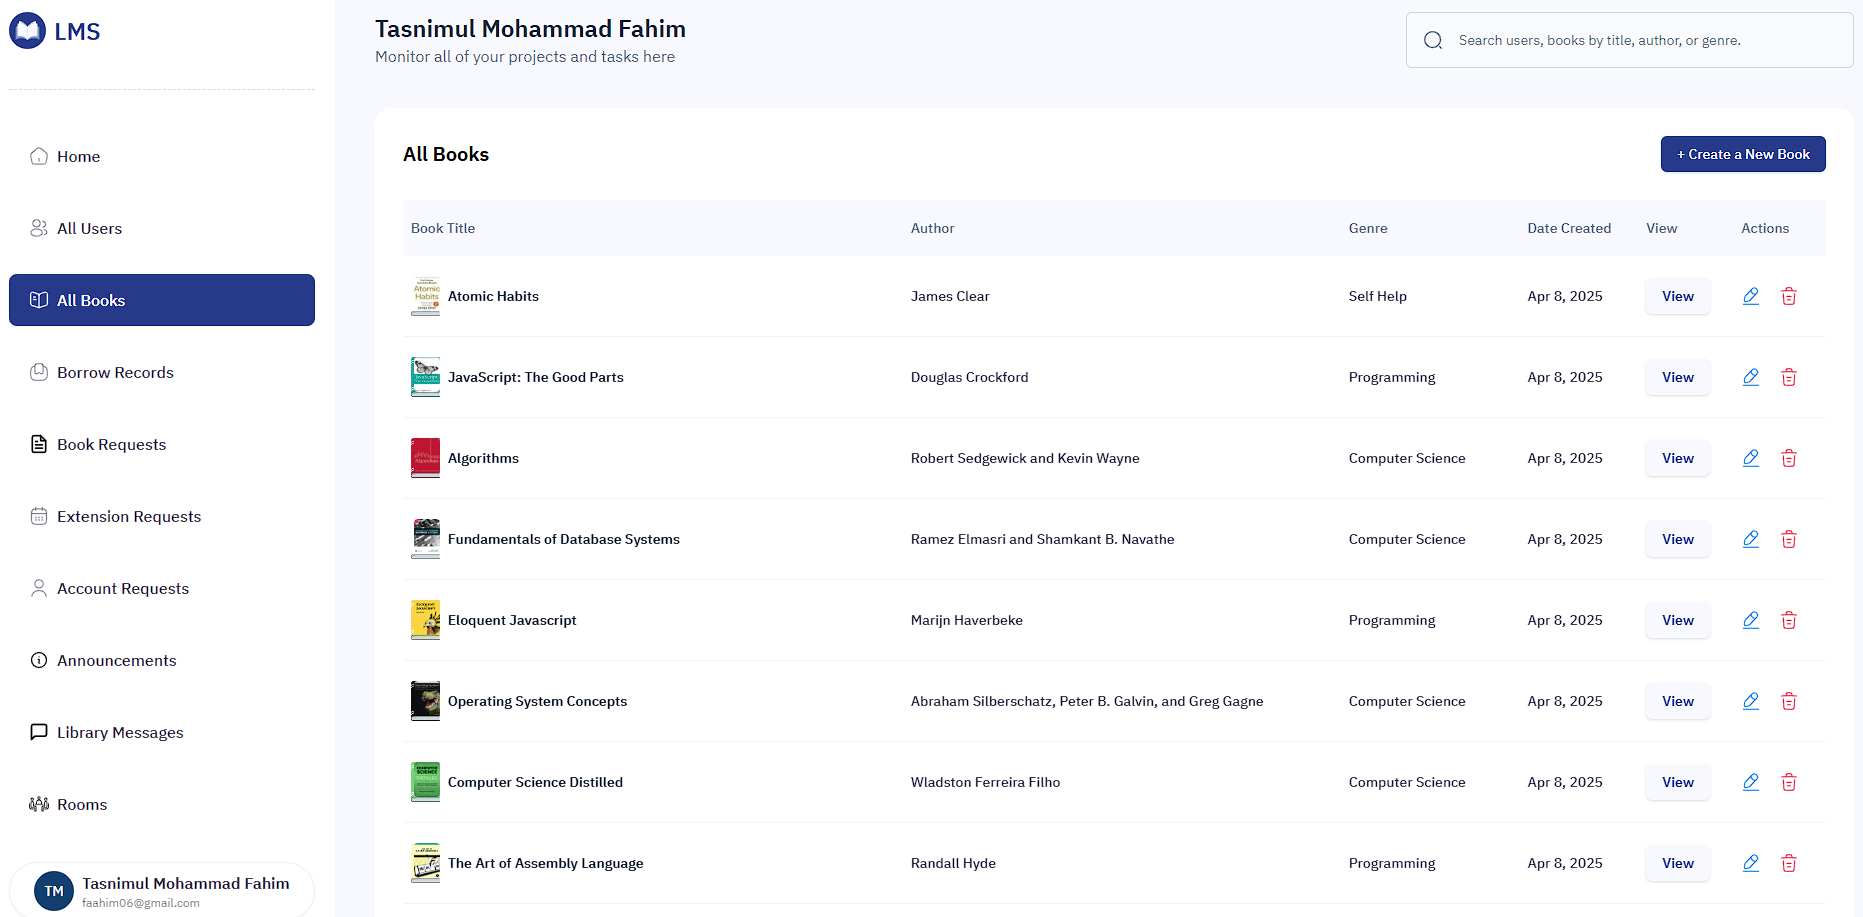
Task: Click the Genre column header
Action: [x=1368, y=228]
